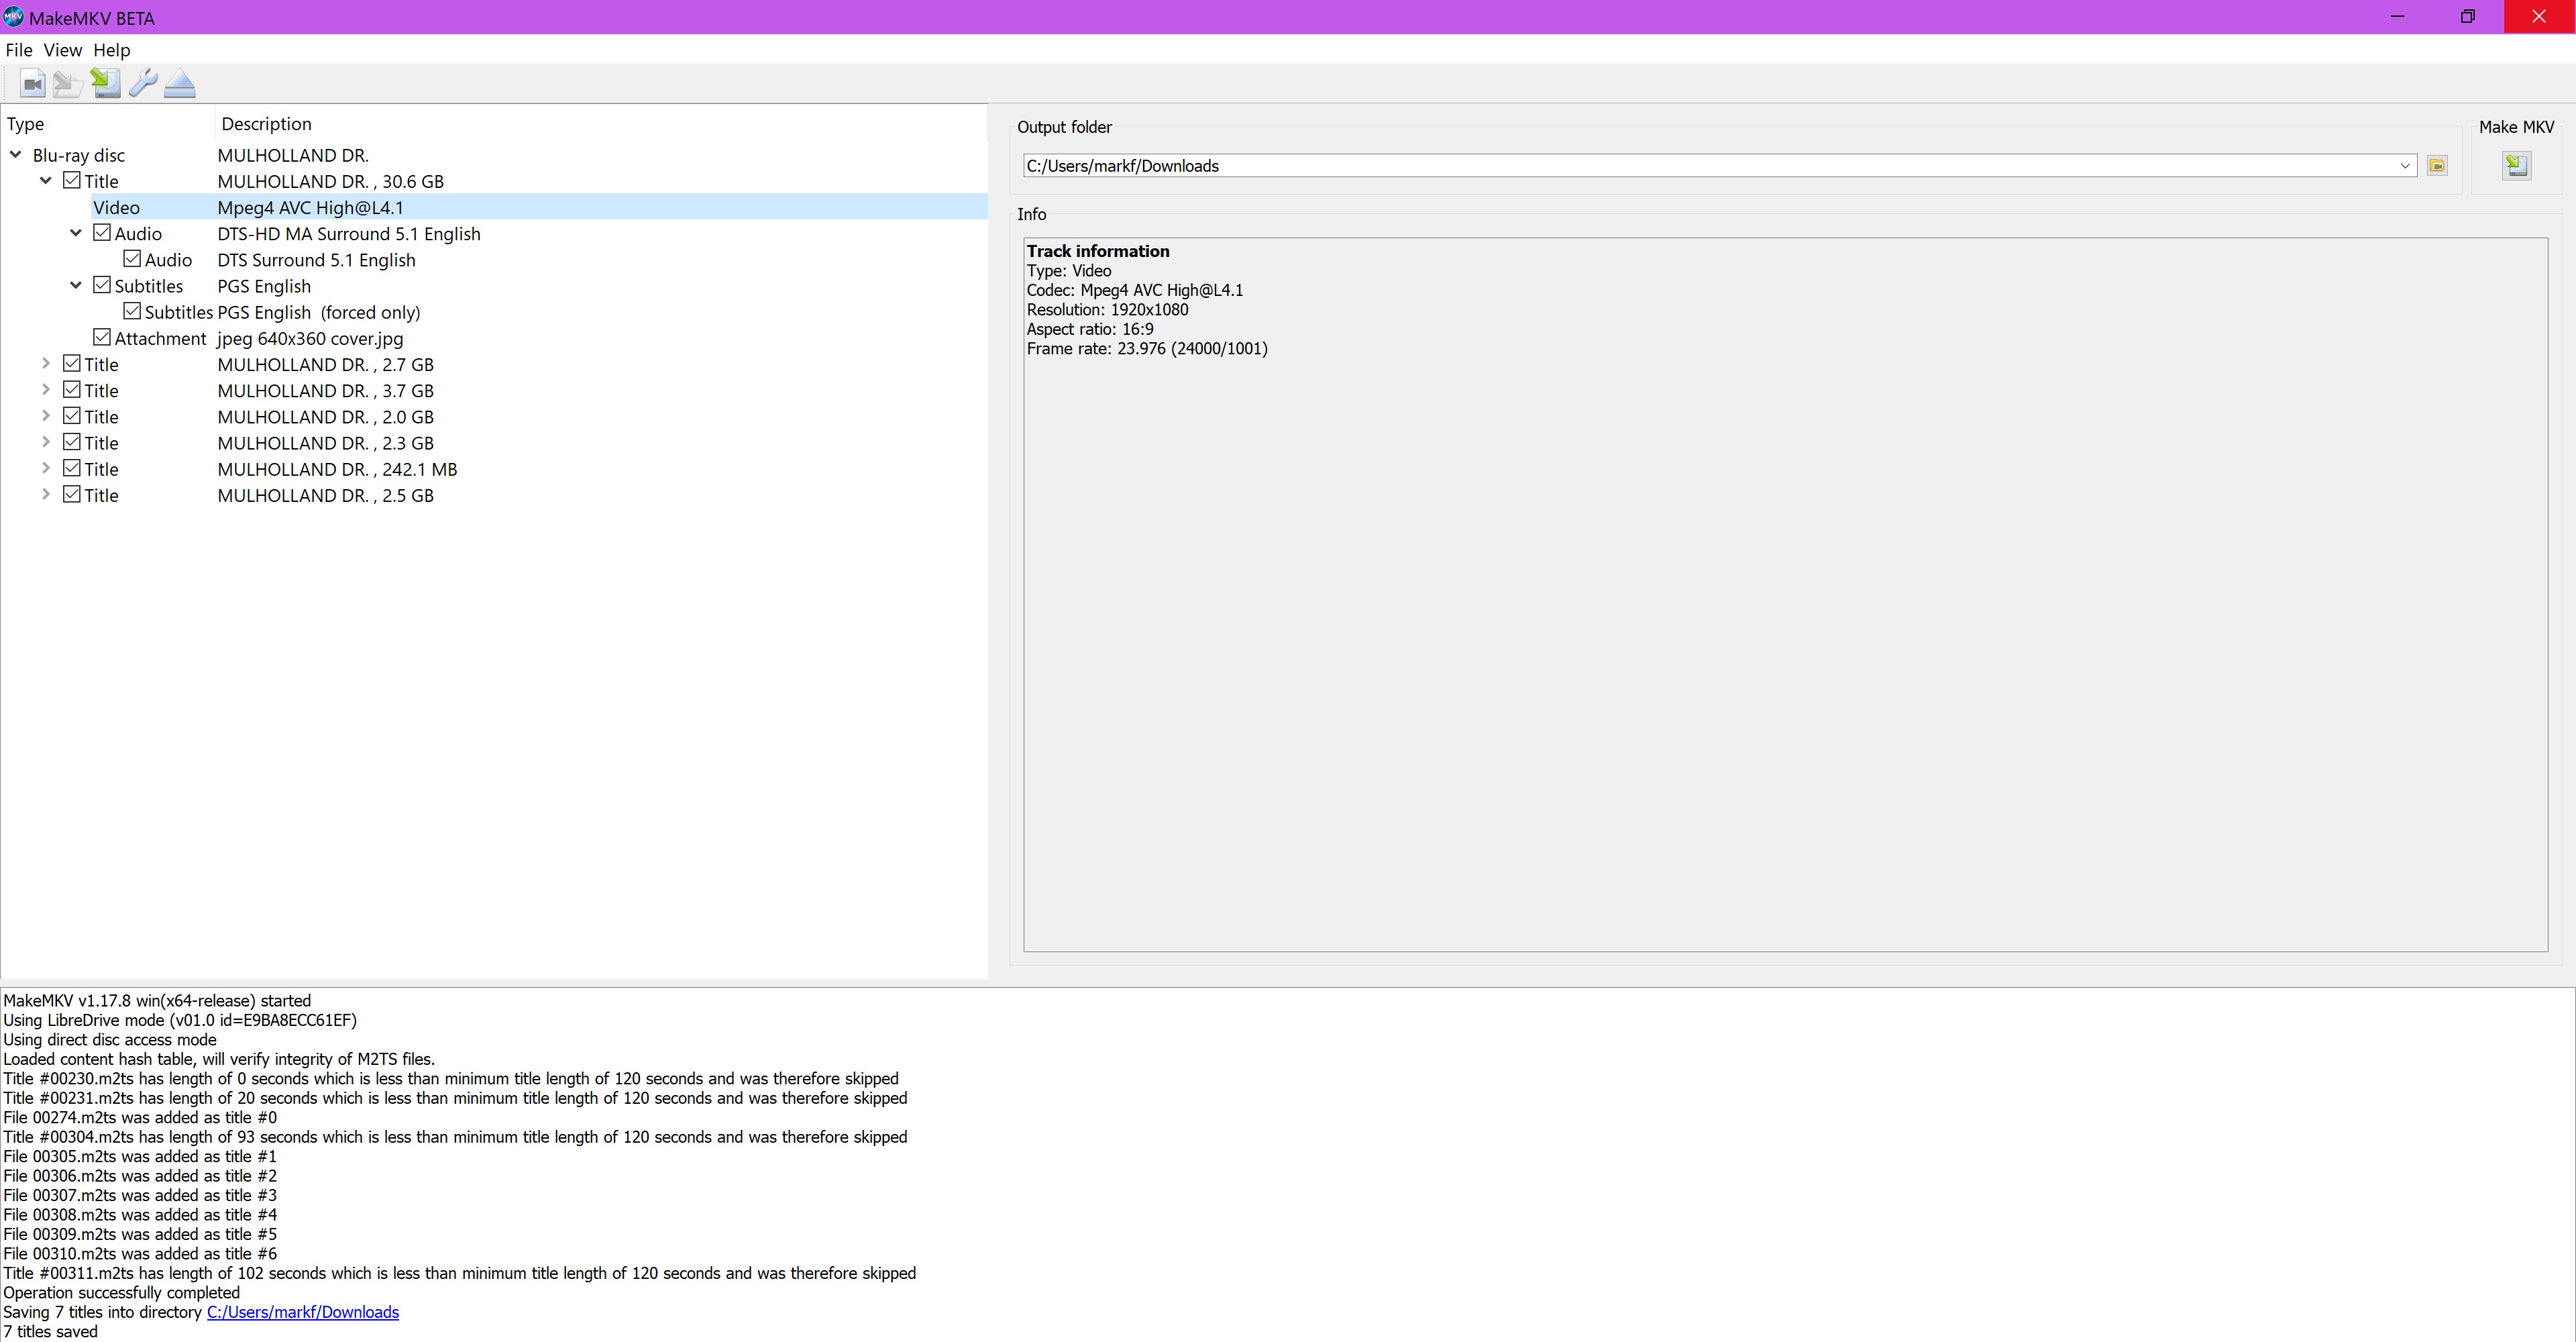Click 'Operation successfully completed' log line

[122, 1292]
